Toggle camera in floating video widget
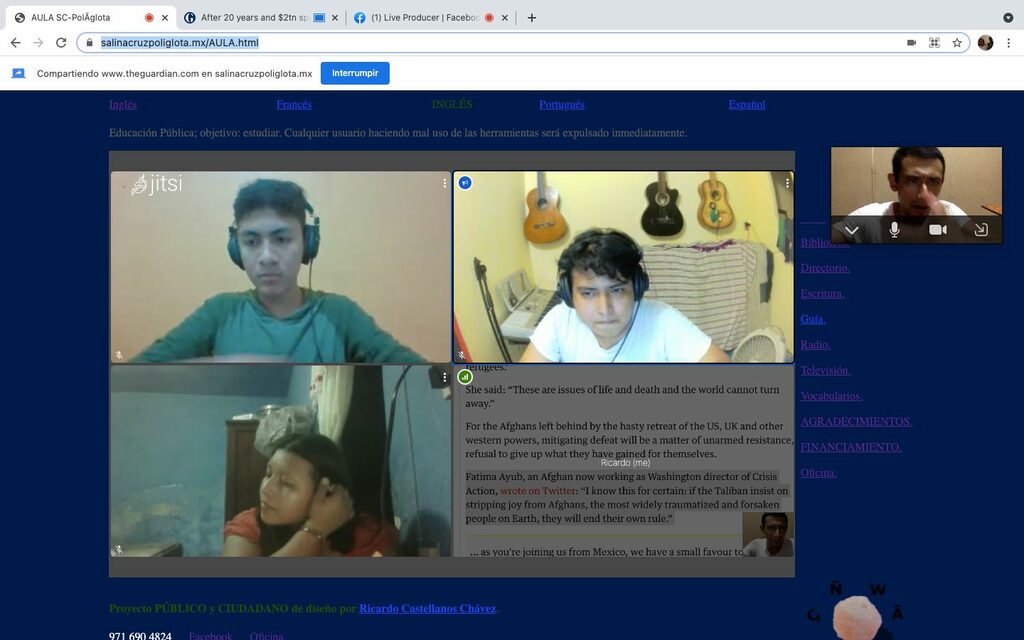Screen dimensions: 1024x640 pos(937,230)
